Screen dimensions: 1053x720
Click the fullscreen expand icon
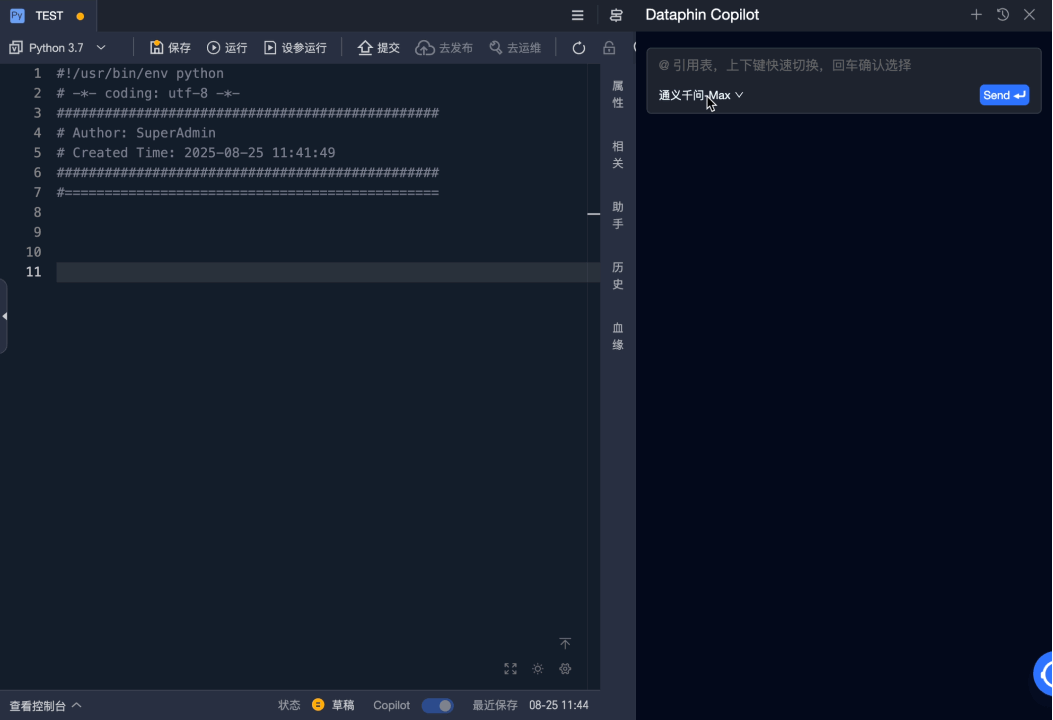[x=510, y=669]
